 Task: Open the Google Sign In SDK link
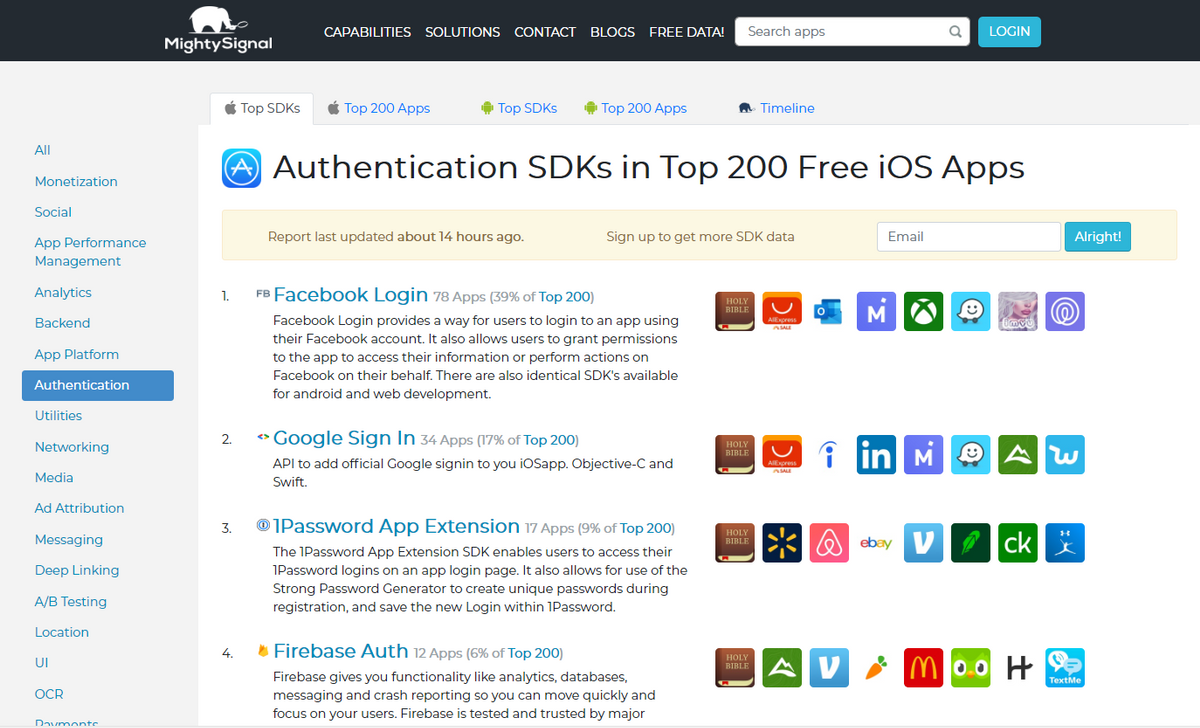pyautogui.click(x=344, y=438)
